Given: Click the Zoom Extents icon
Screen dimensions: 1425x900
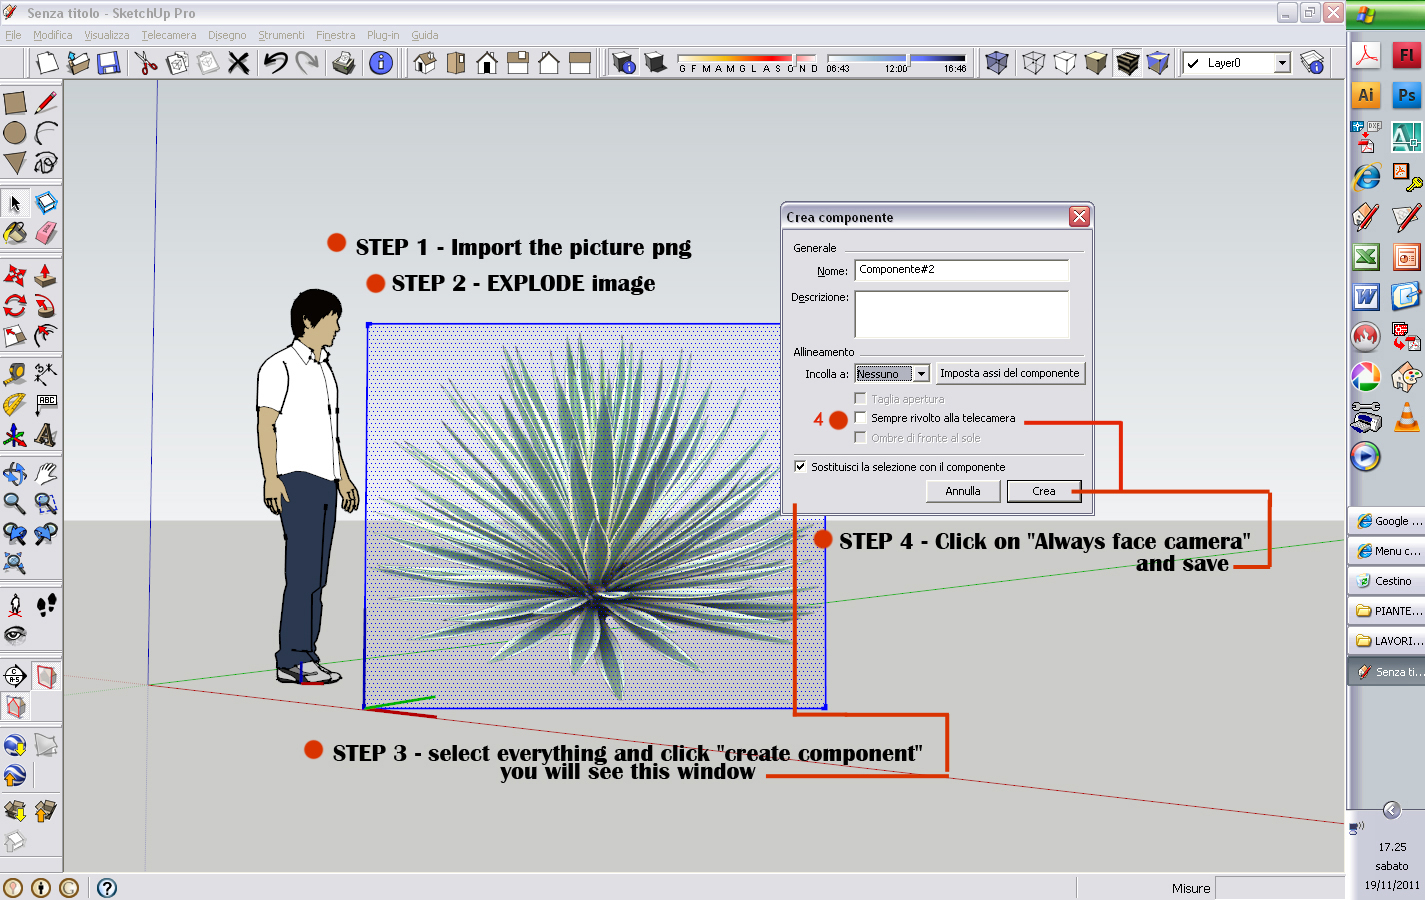Looking at the screenshot, I should coord(15,562).
